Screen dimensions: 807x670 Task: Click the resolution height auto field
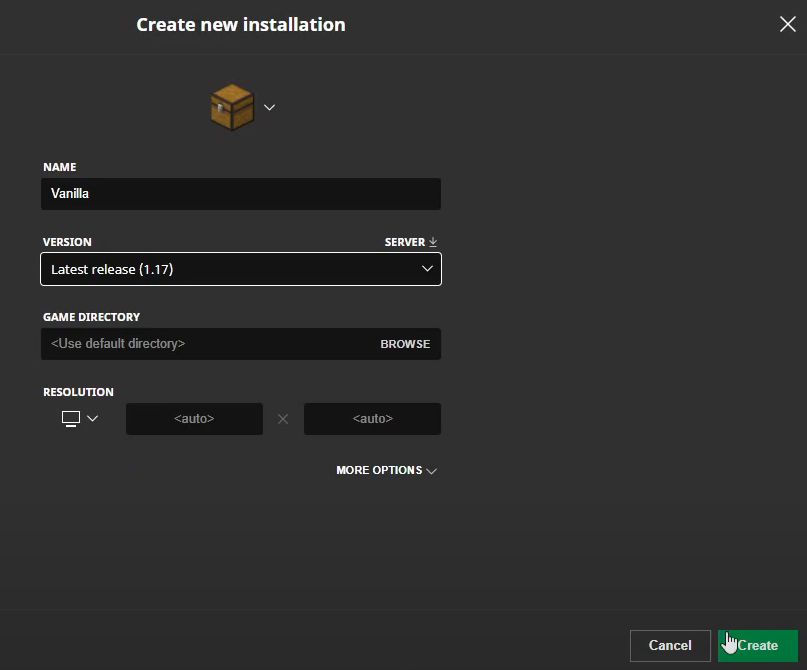click(373, 419)
